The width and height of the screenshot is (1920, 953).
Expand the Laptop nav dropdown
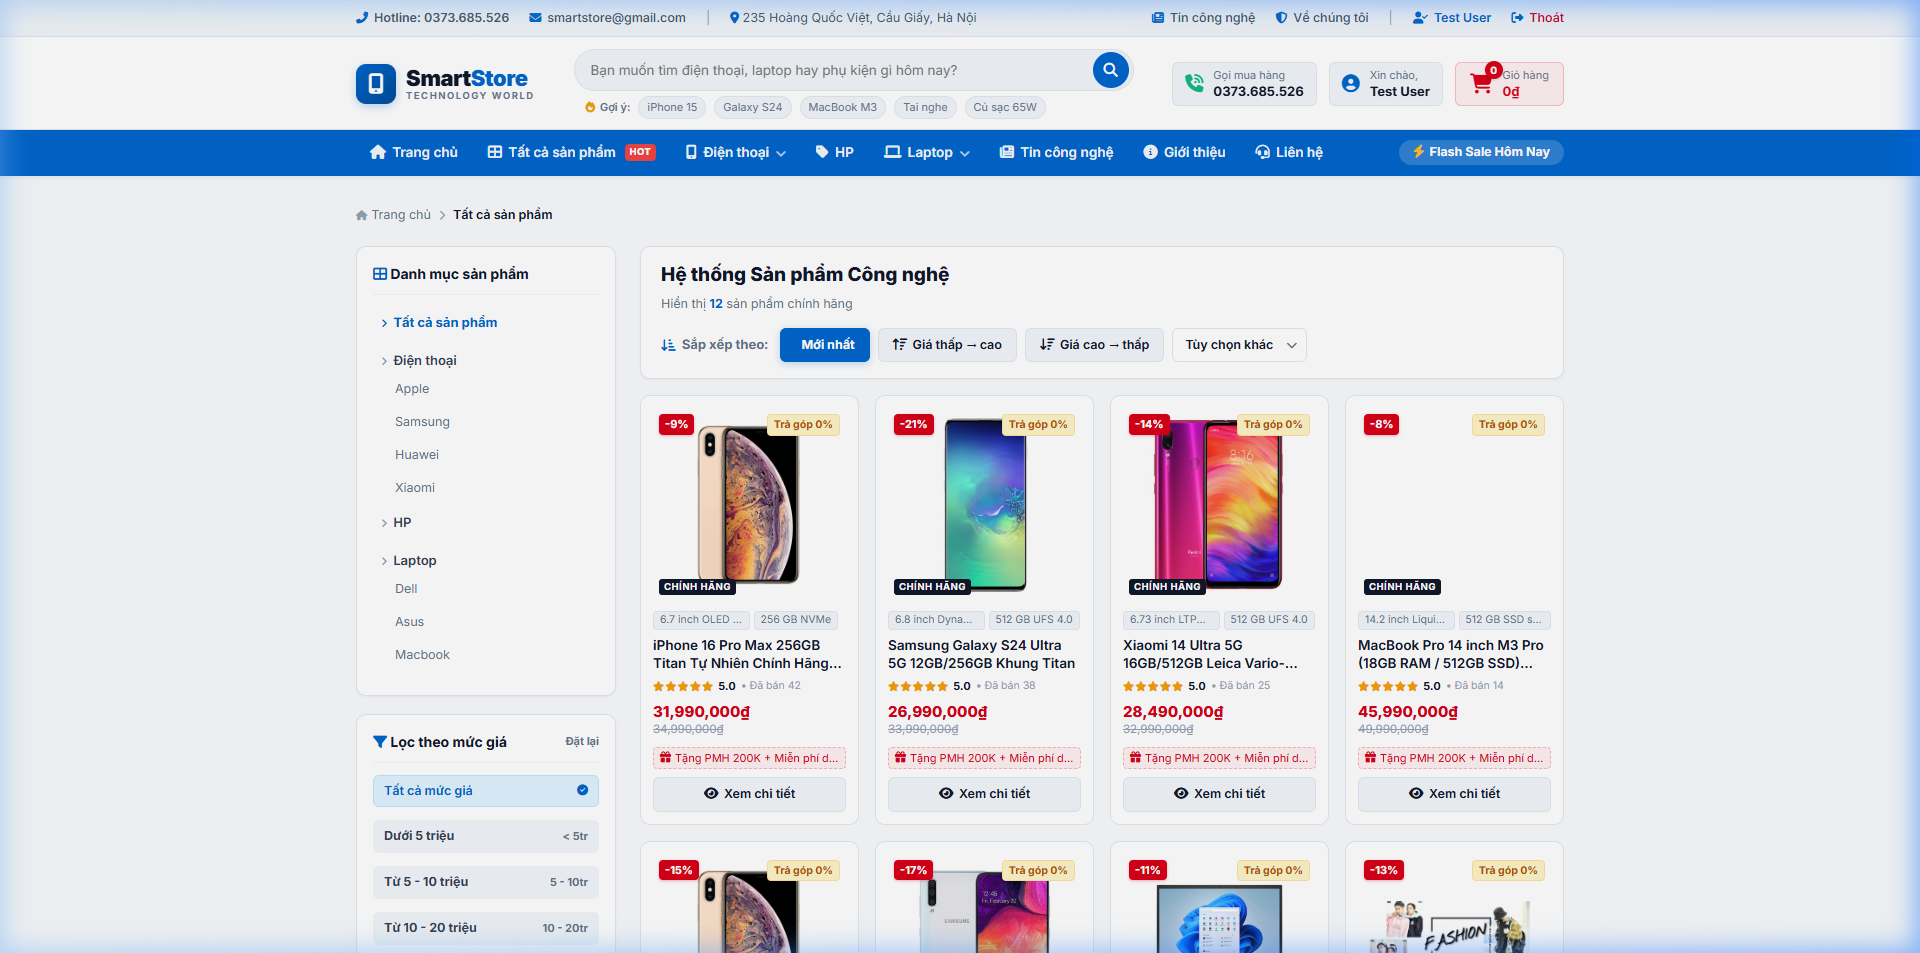(927, 153)
